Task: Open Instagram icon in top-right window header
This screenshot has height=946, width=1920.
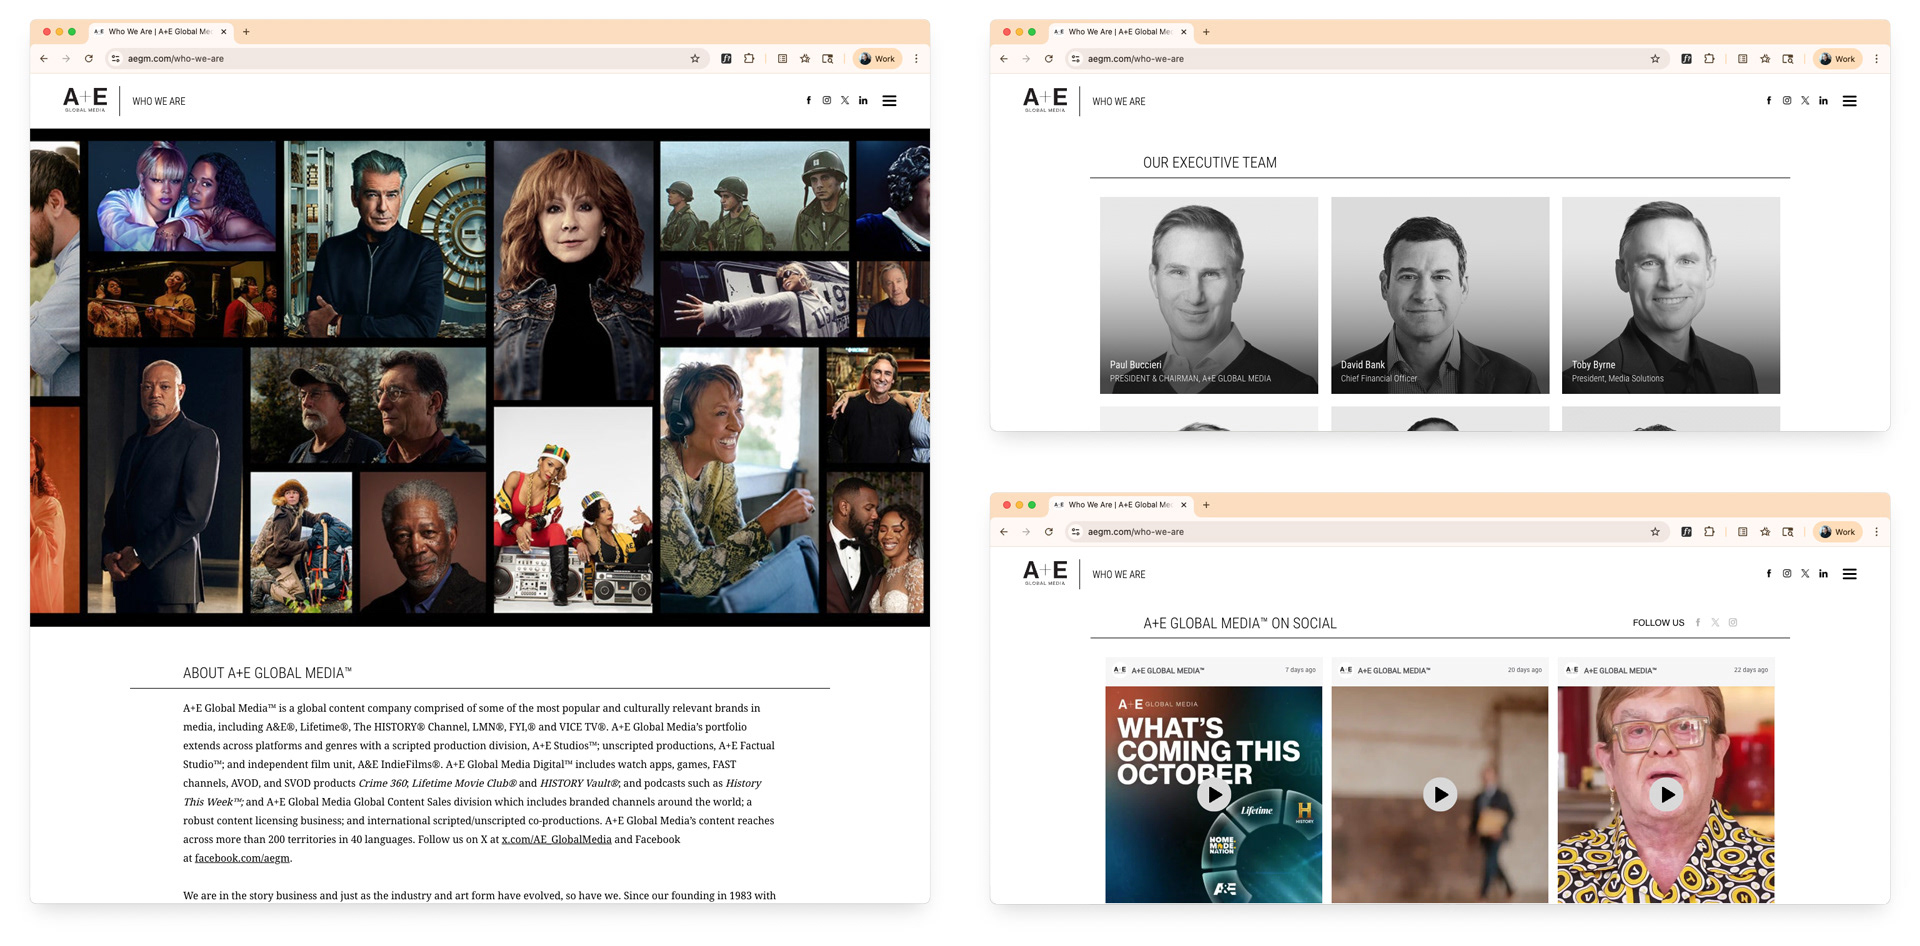Action: (x=1787, y=101)
